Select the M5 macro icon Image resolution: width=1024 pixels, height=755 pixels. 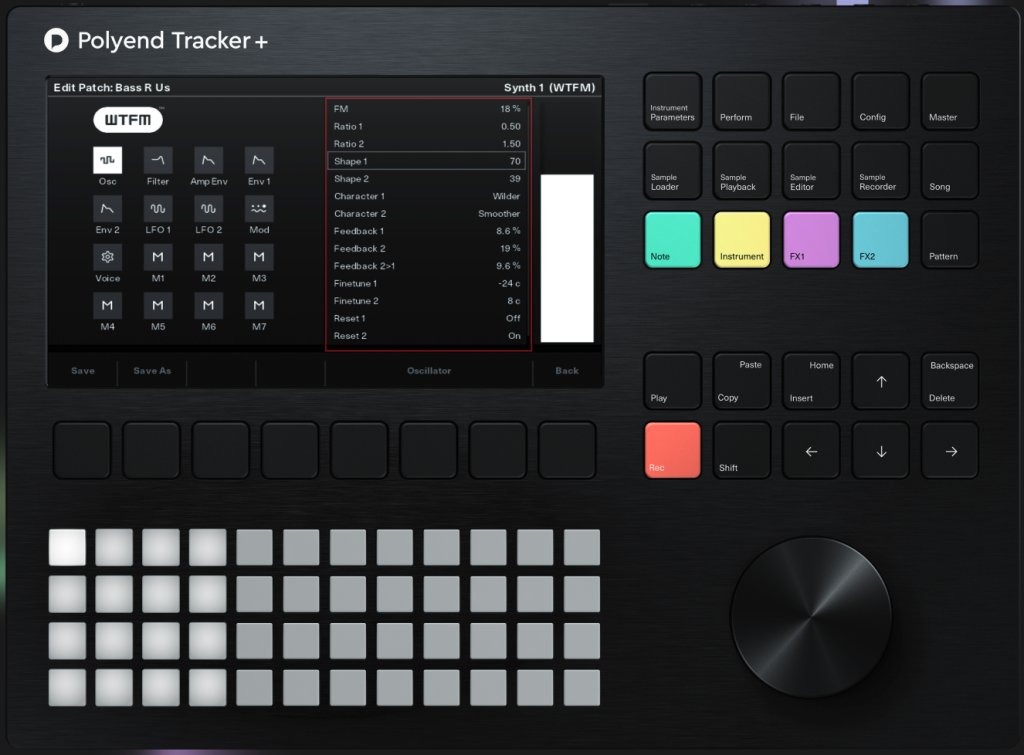(x=157, y=305)
